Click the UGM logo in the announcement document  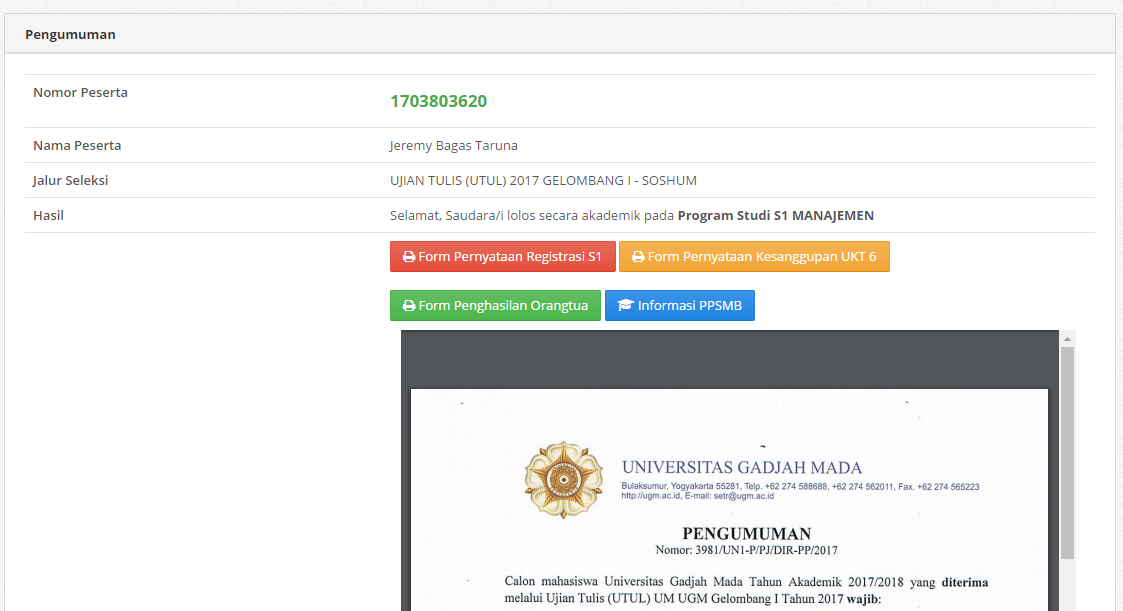pyautogui.click(x=563, y=479)
